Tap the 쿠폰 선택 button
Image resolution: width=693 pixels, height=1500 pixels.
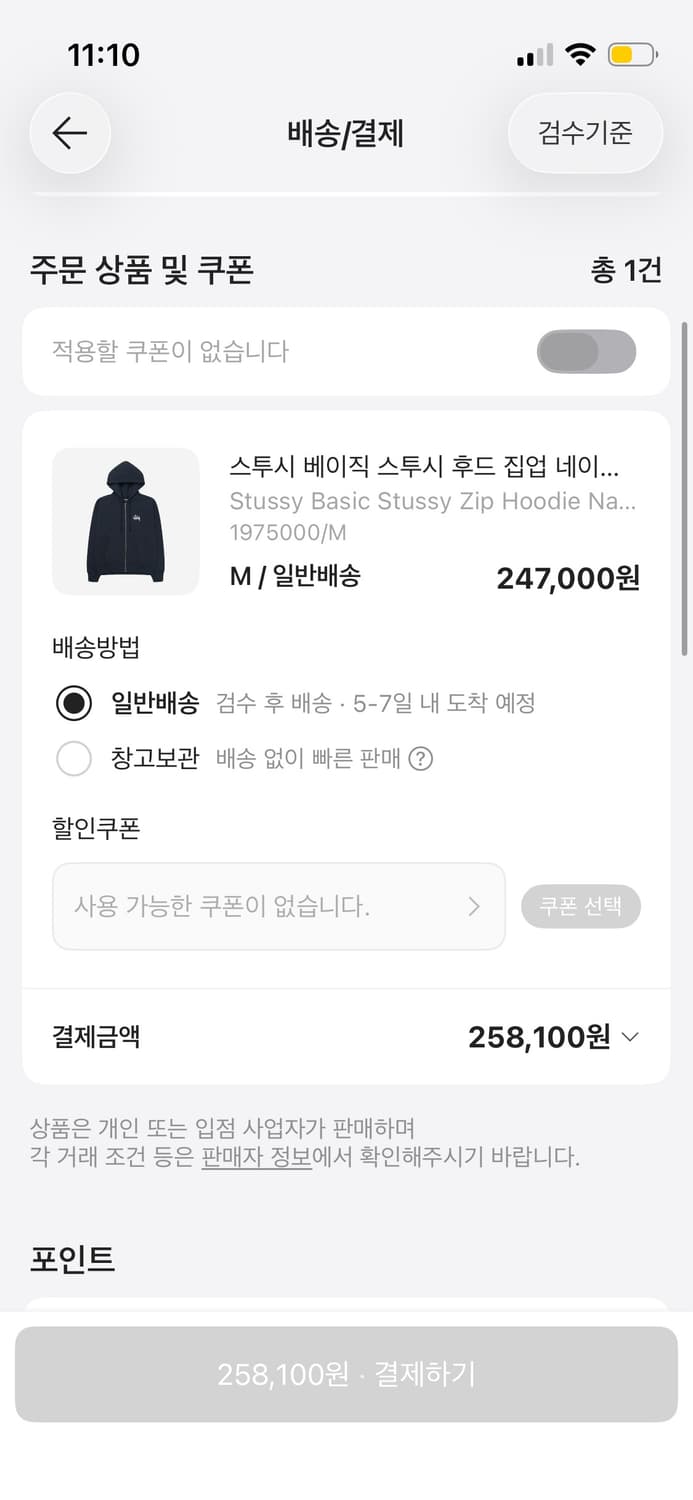(x=581, y=905)
